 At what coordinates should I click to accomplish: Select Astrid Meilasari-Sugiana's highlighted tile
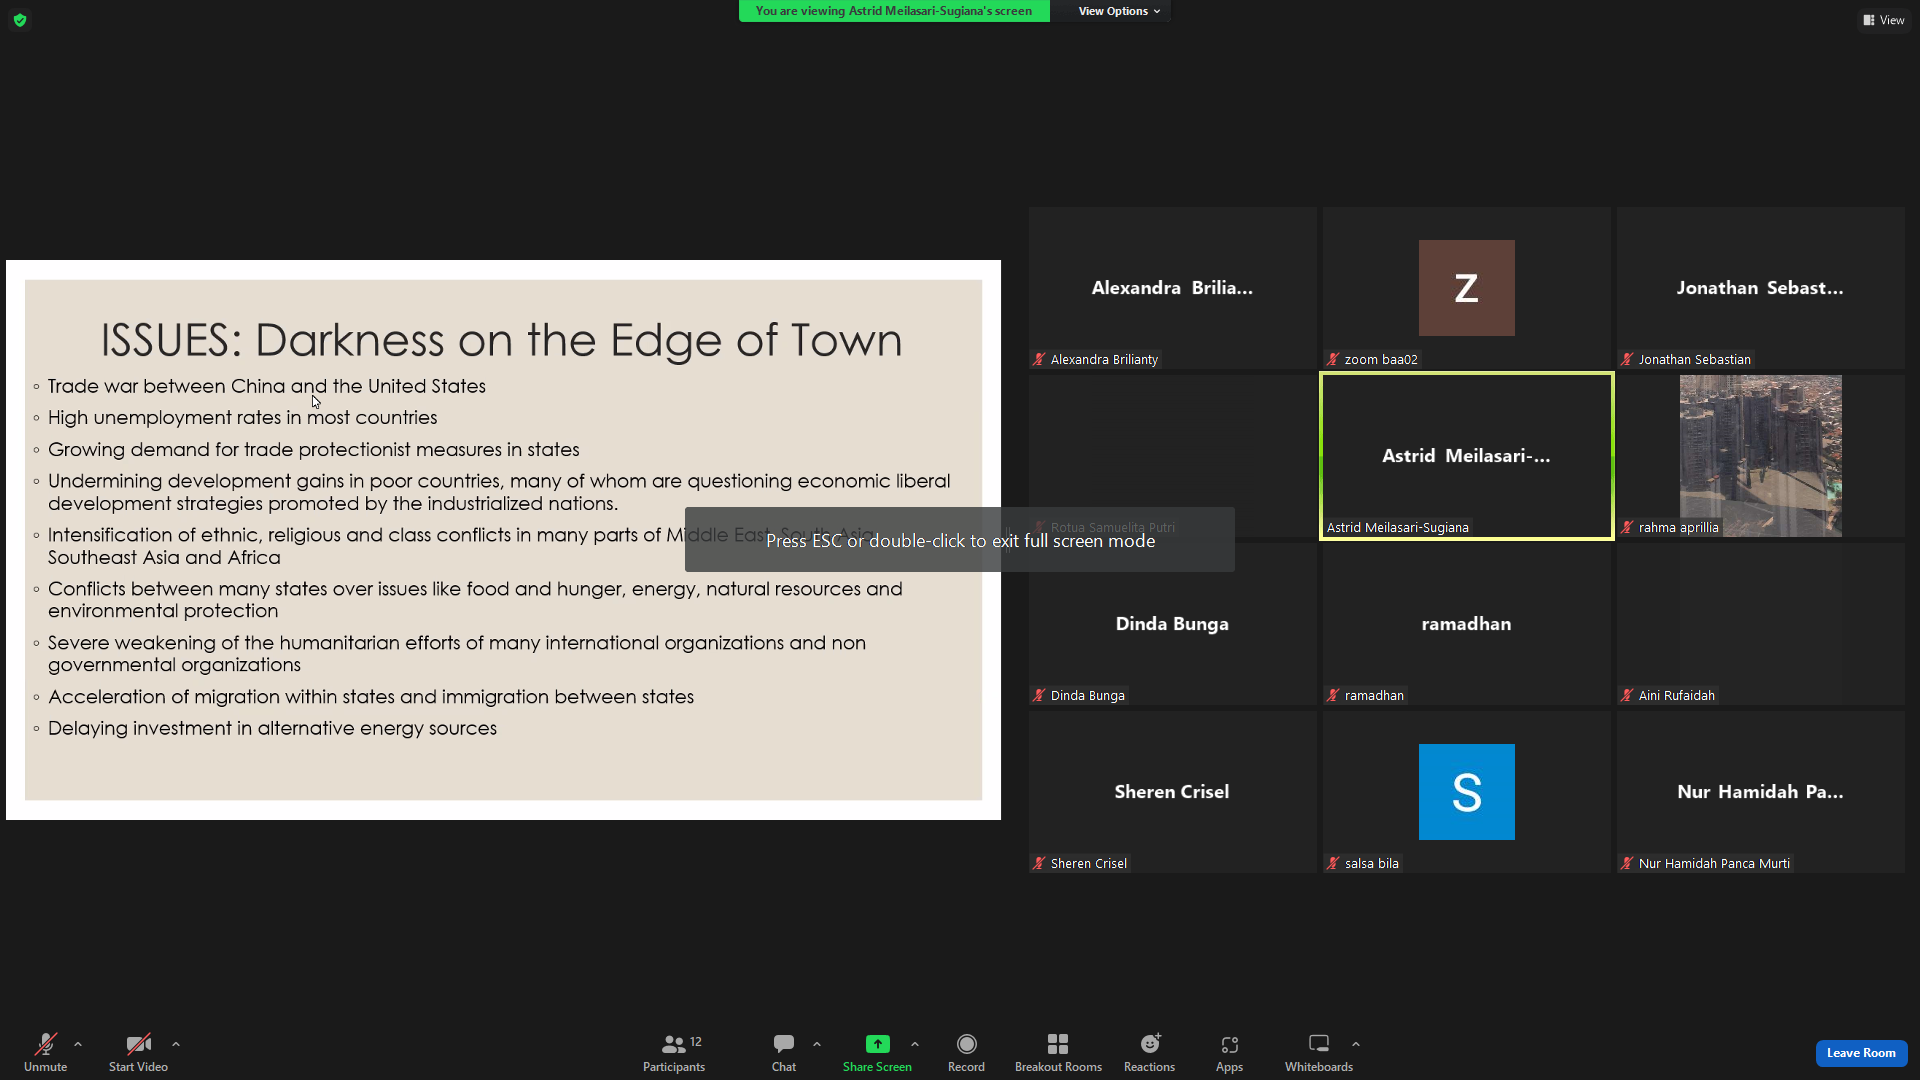[1467, 456]
